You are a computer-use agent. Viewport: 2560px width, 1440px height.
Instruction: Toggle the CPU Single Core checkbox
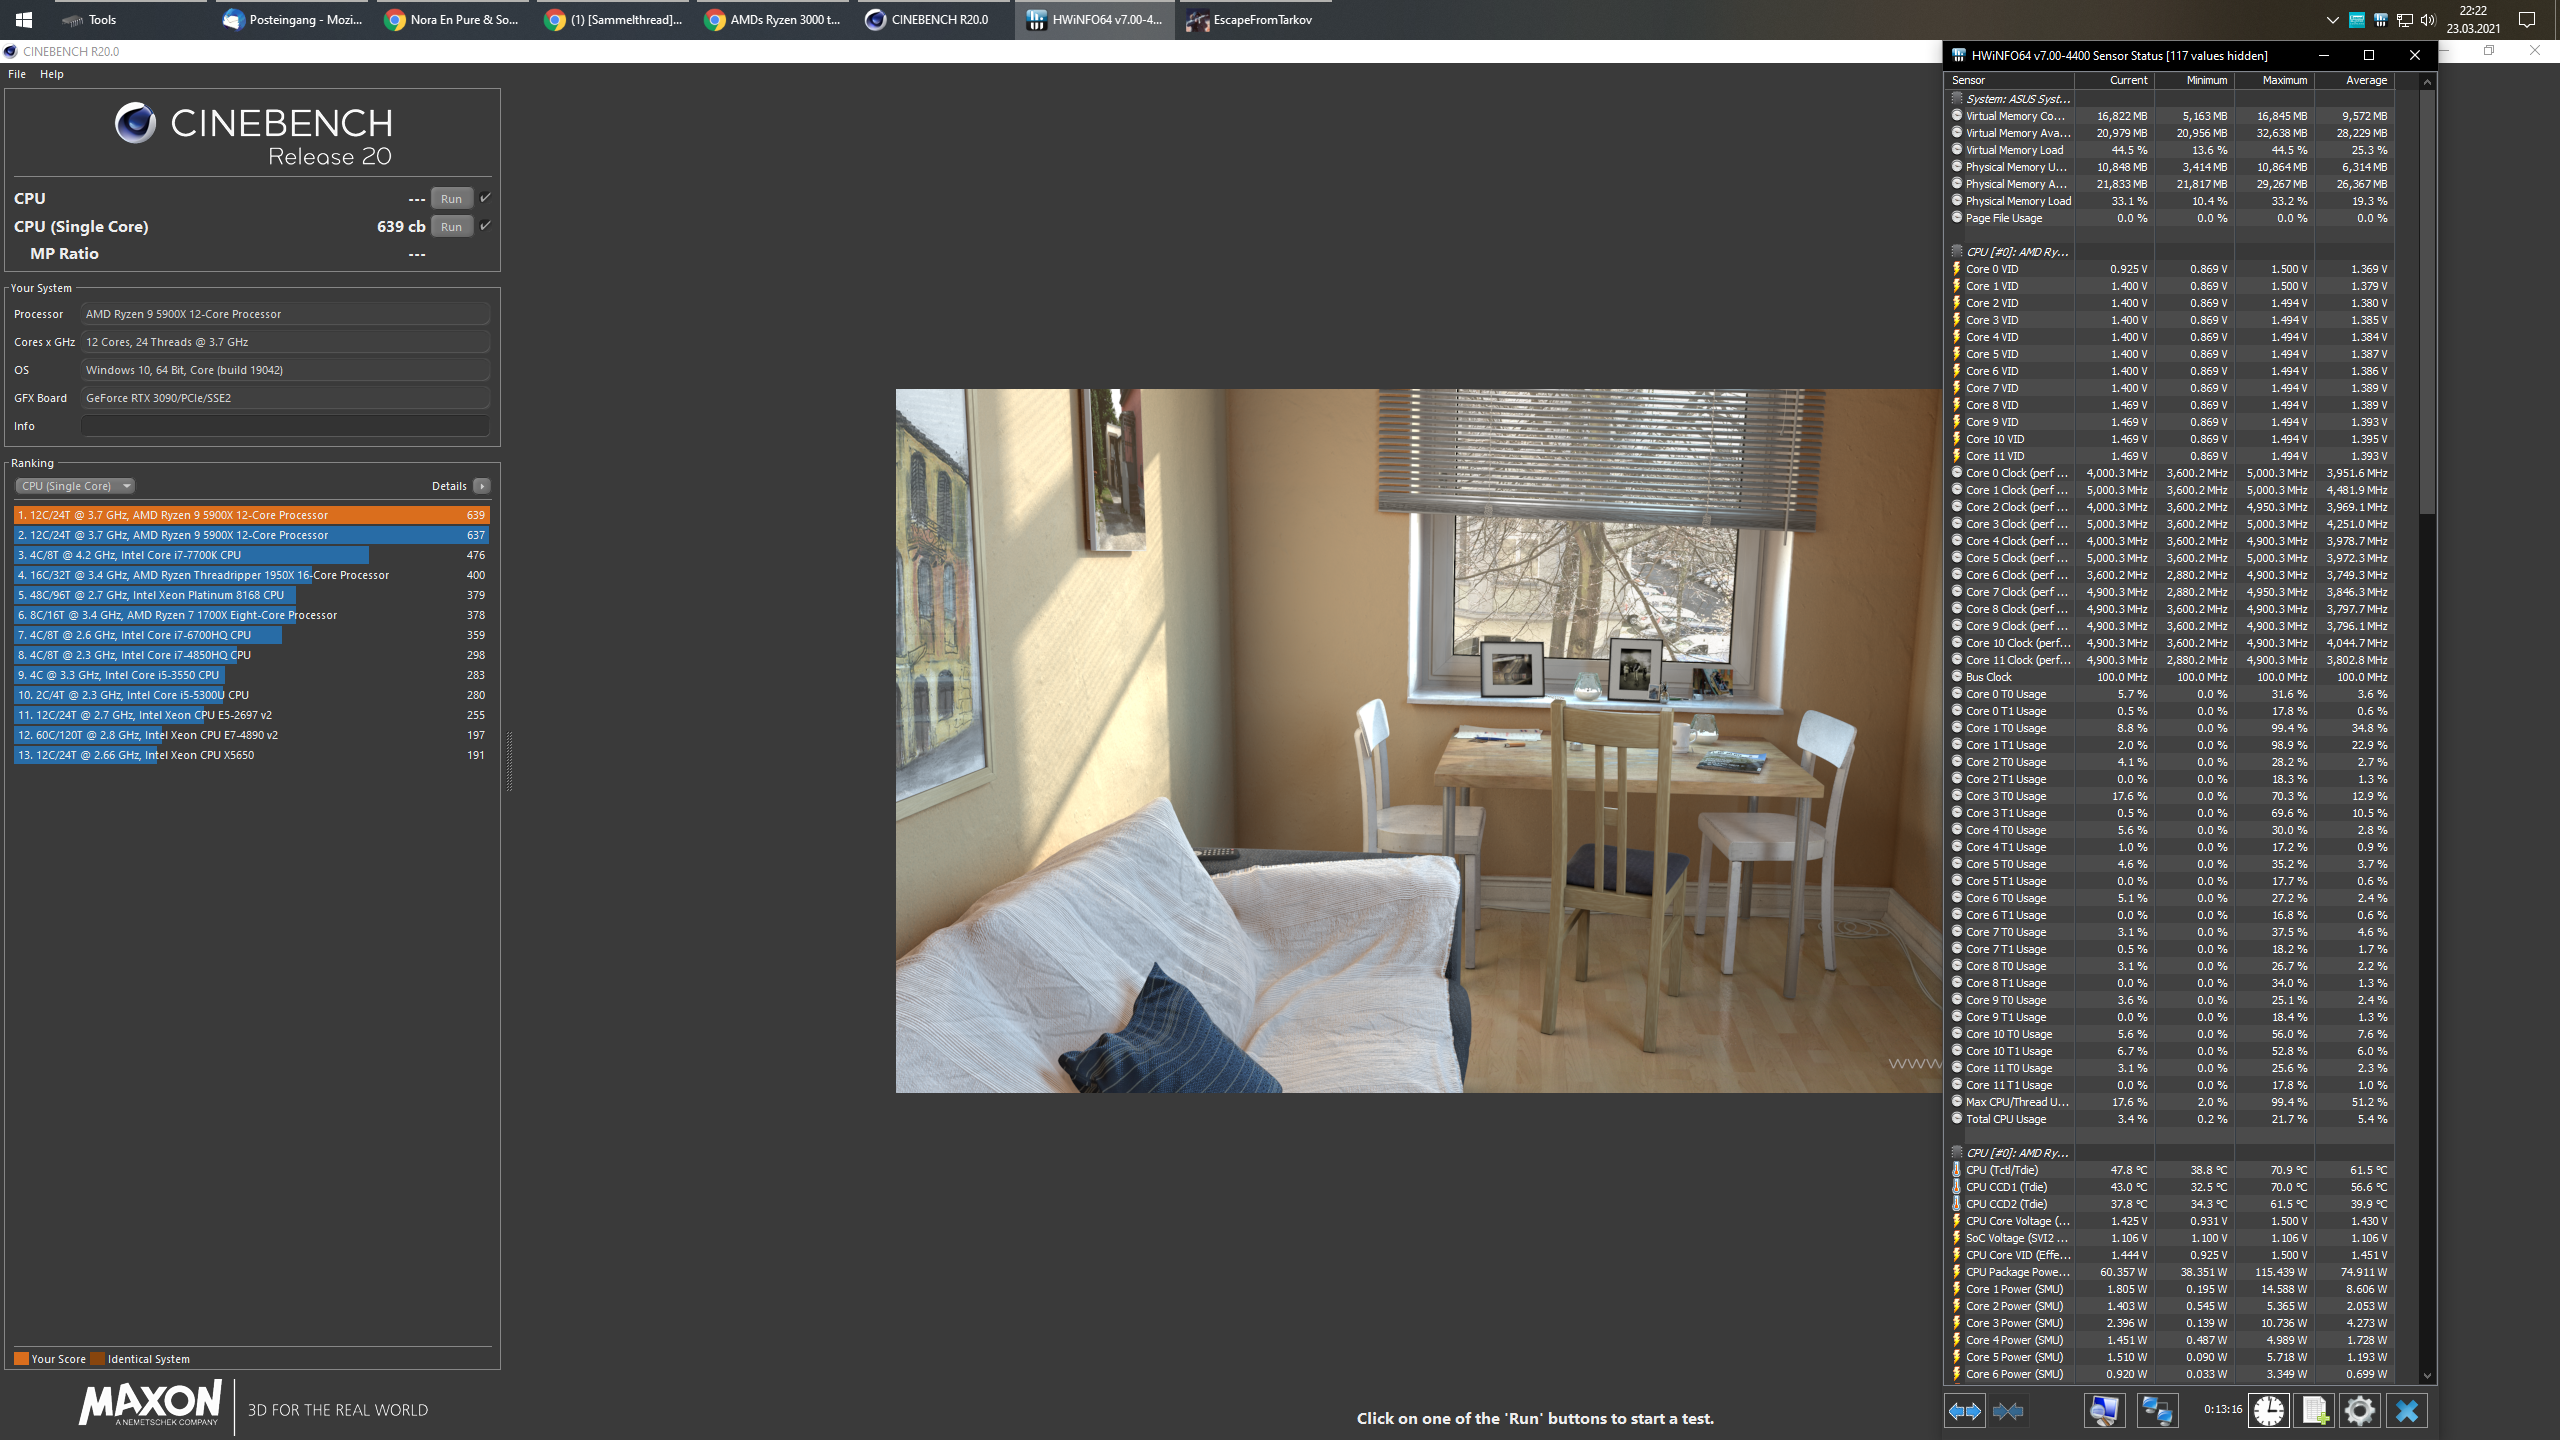click(485, 226)
